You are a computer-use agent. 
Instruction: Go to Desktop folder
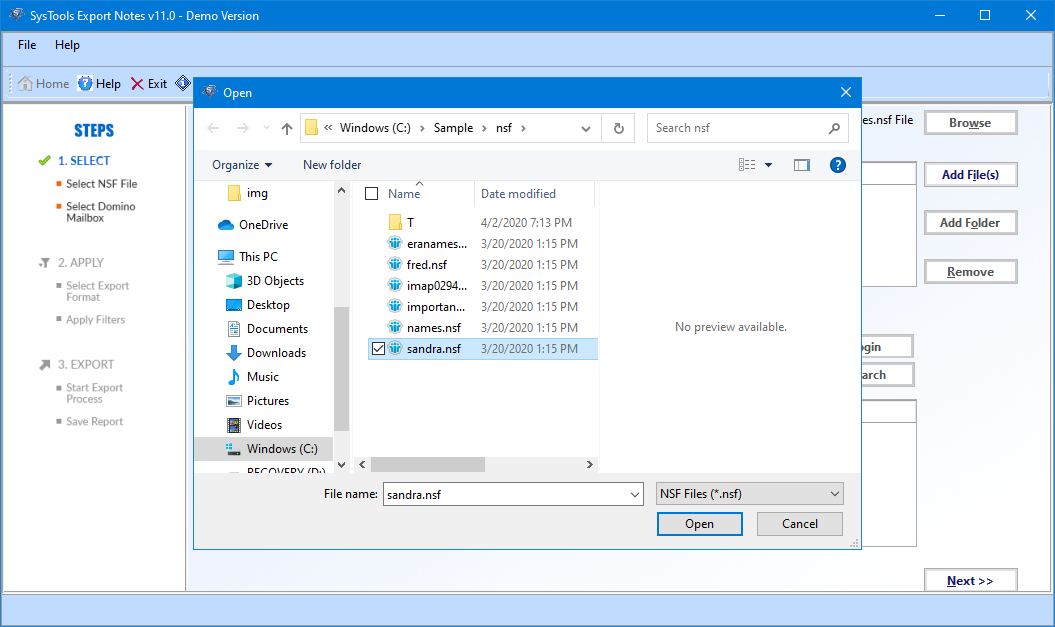[x=258, y=305]
